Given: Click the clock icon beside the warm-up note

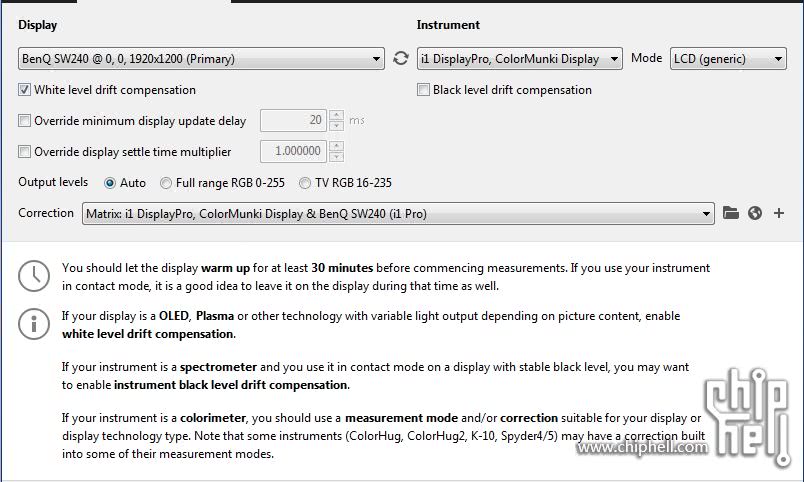Looking at the screenshot, I should [x=35, y=276].
